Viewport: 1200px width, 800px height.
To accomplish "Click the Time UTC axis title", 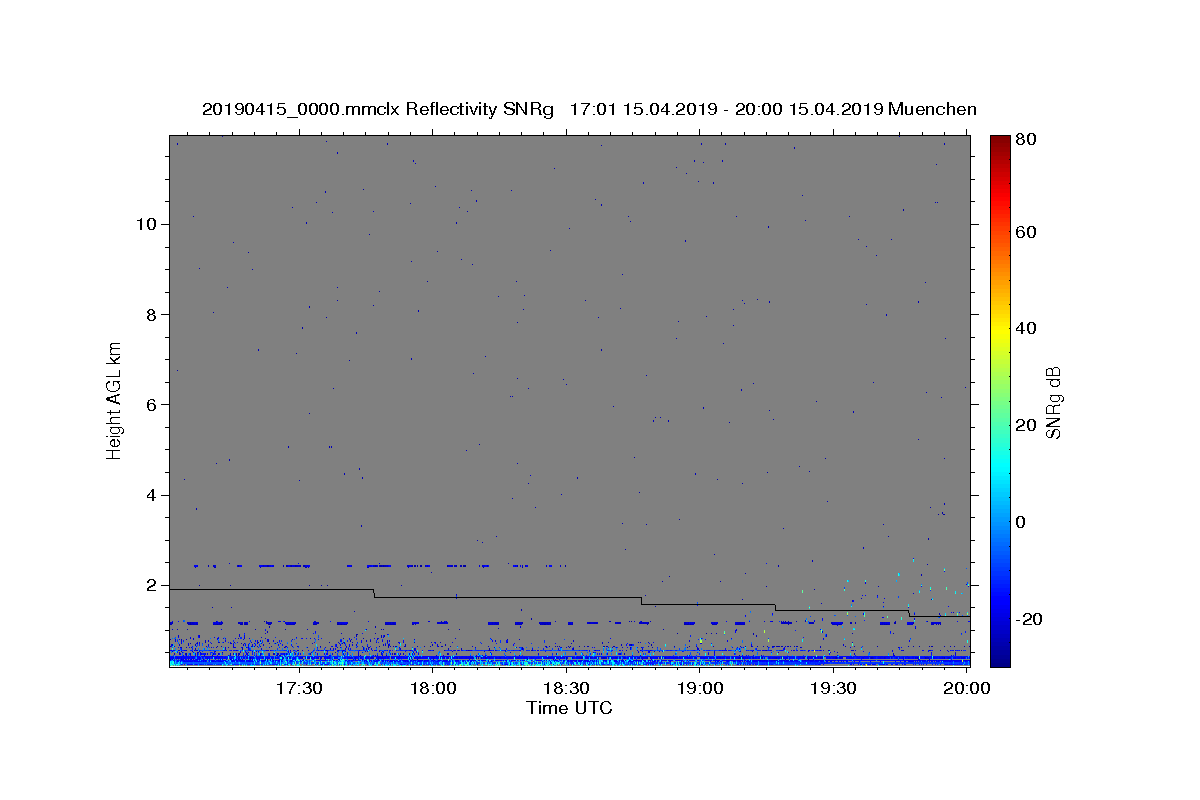I will pos(569,709).
